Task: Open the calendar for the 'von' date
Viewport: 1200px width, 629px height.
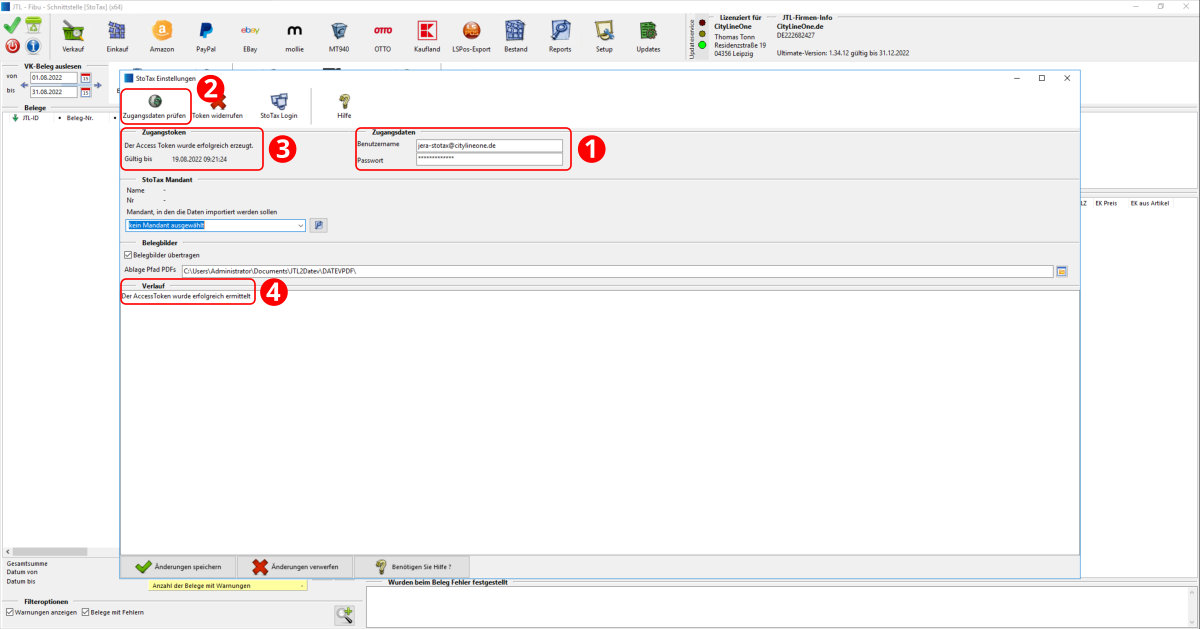Action: coord(86,78)
